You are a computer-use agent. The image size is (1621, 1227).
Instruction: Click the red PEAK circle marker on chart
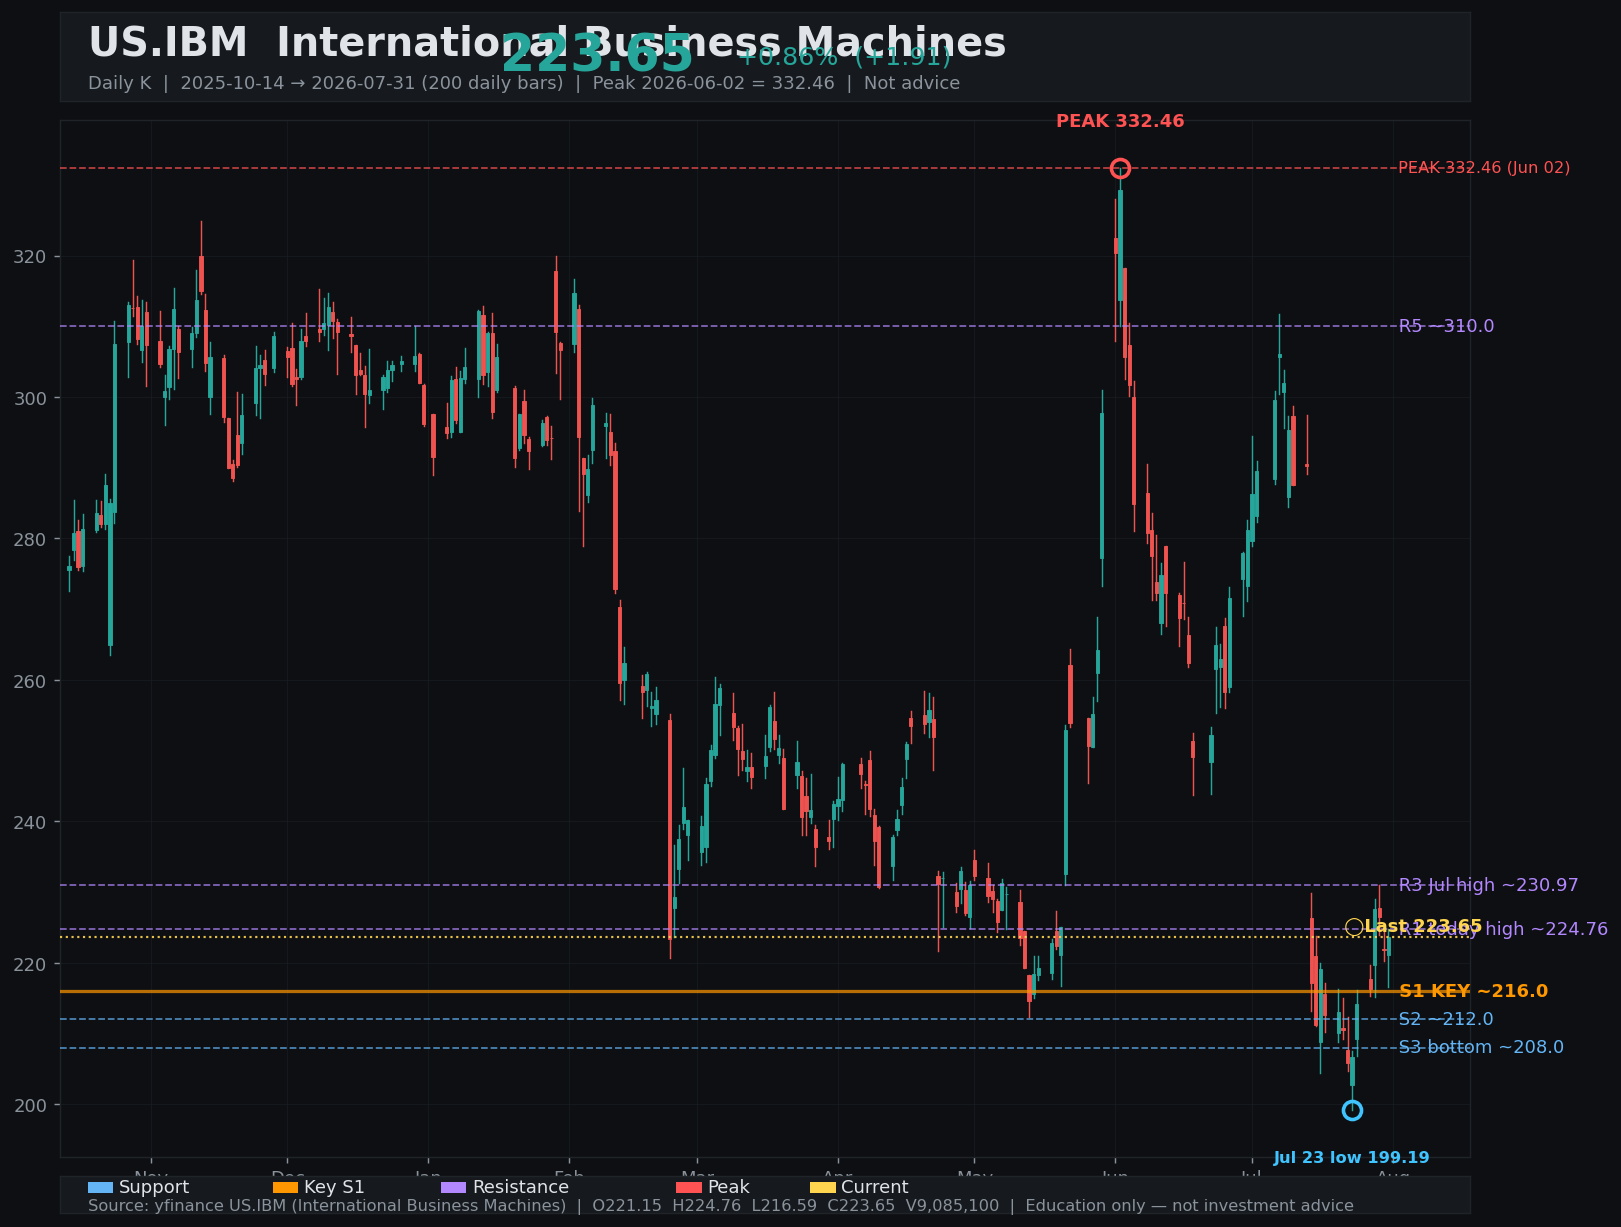tap(1120, 168)
